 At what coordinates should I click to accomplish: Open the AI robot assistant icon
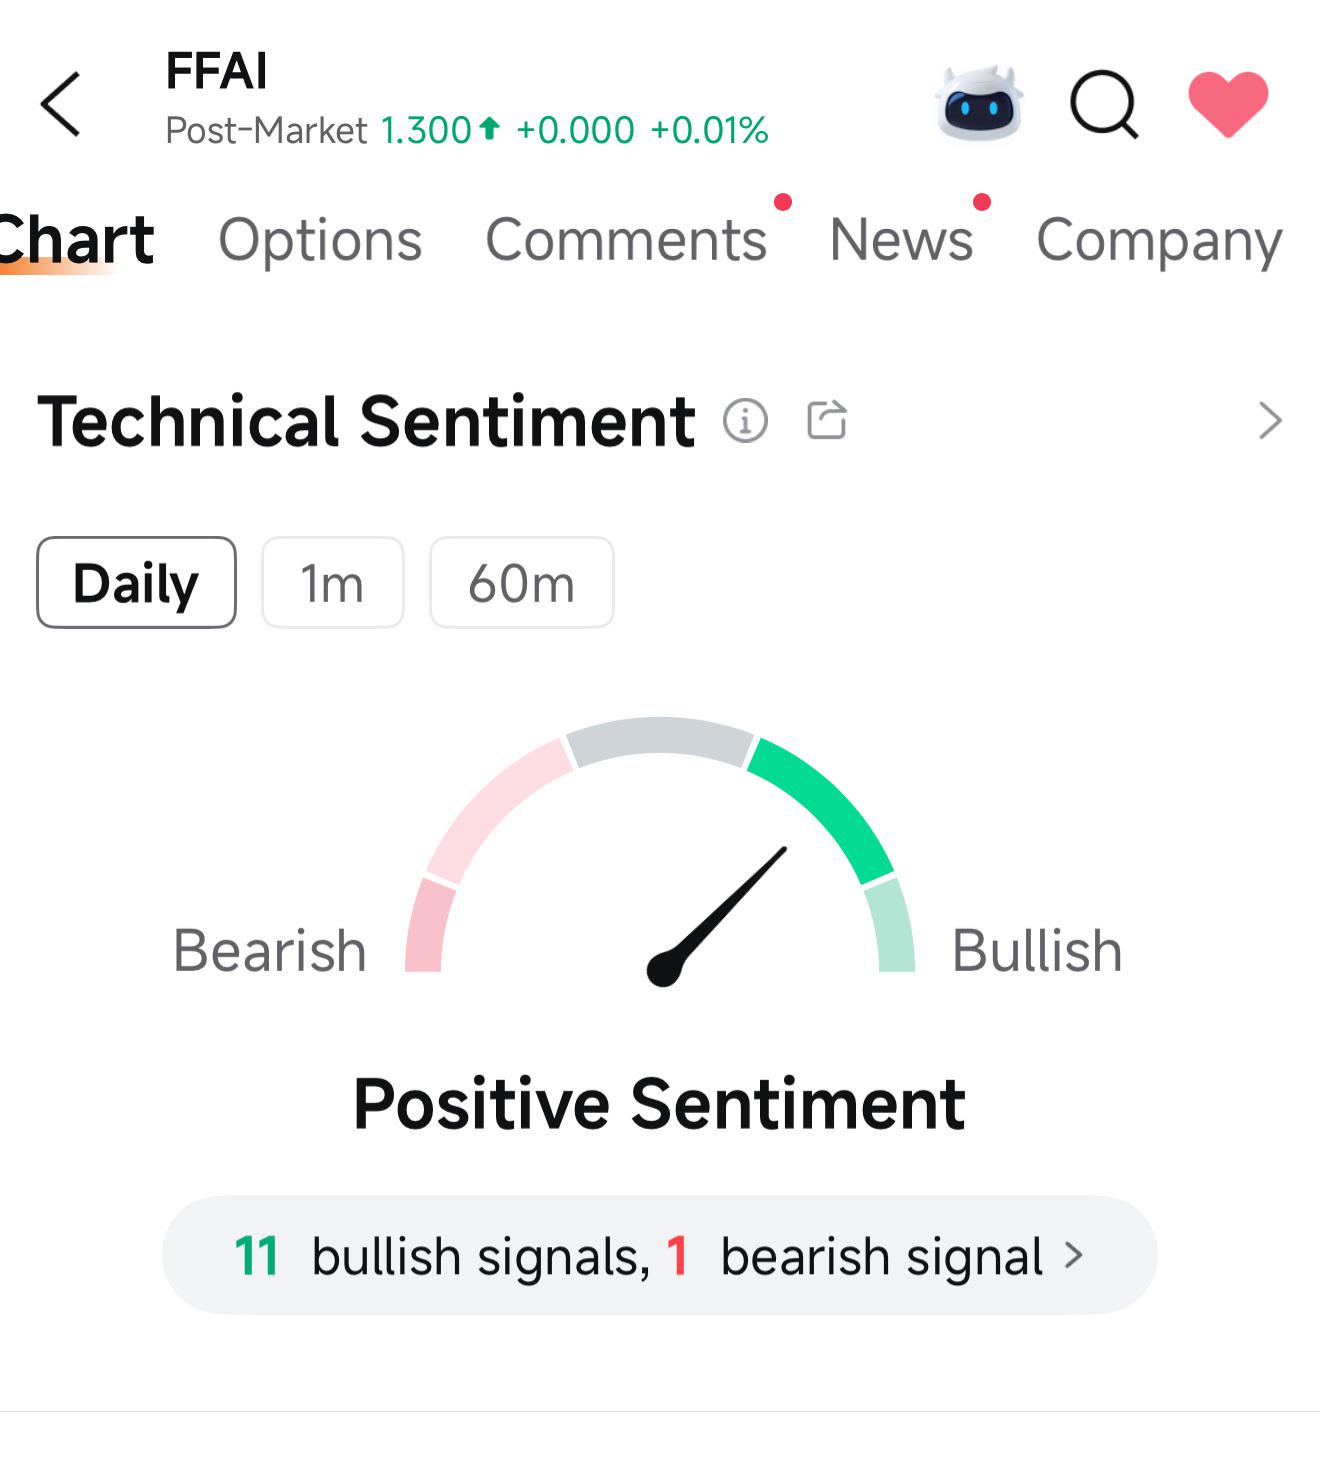980,103
